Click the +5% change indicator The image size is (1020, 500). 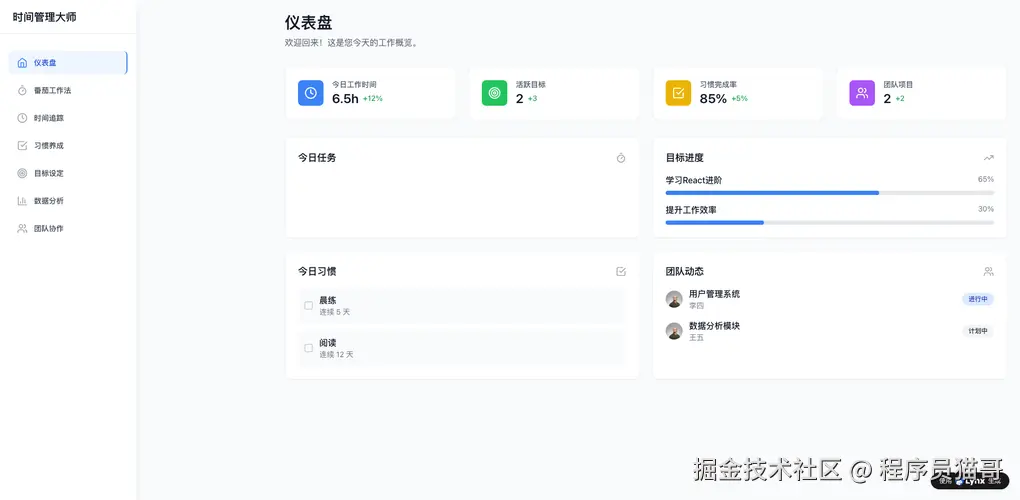coord(740,99)
